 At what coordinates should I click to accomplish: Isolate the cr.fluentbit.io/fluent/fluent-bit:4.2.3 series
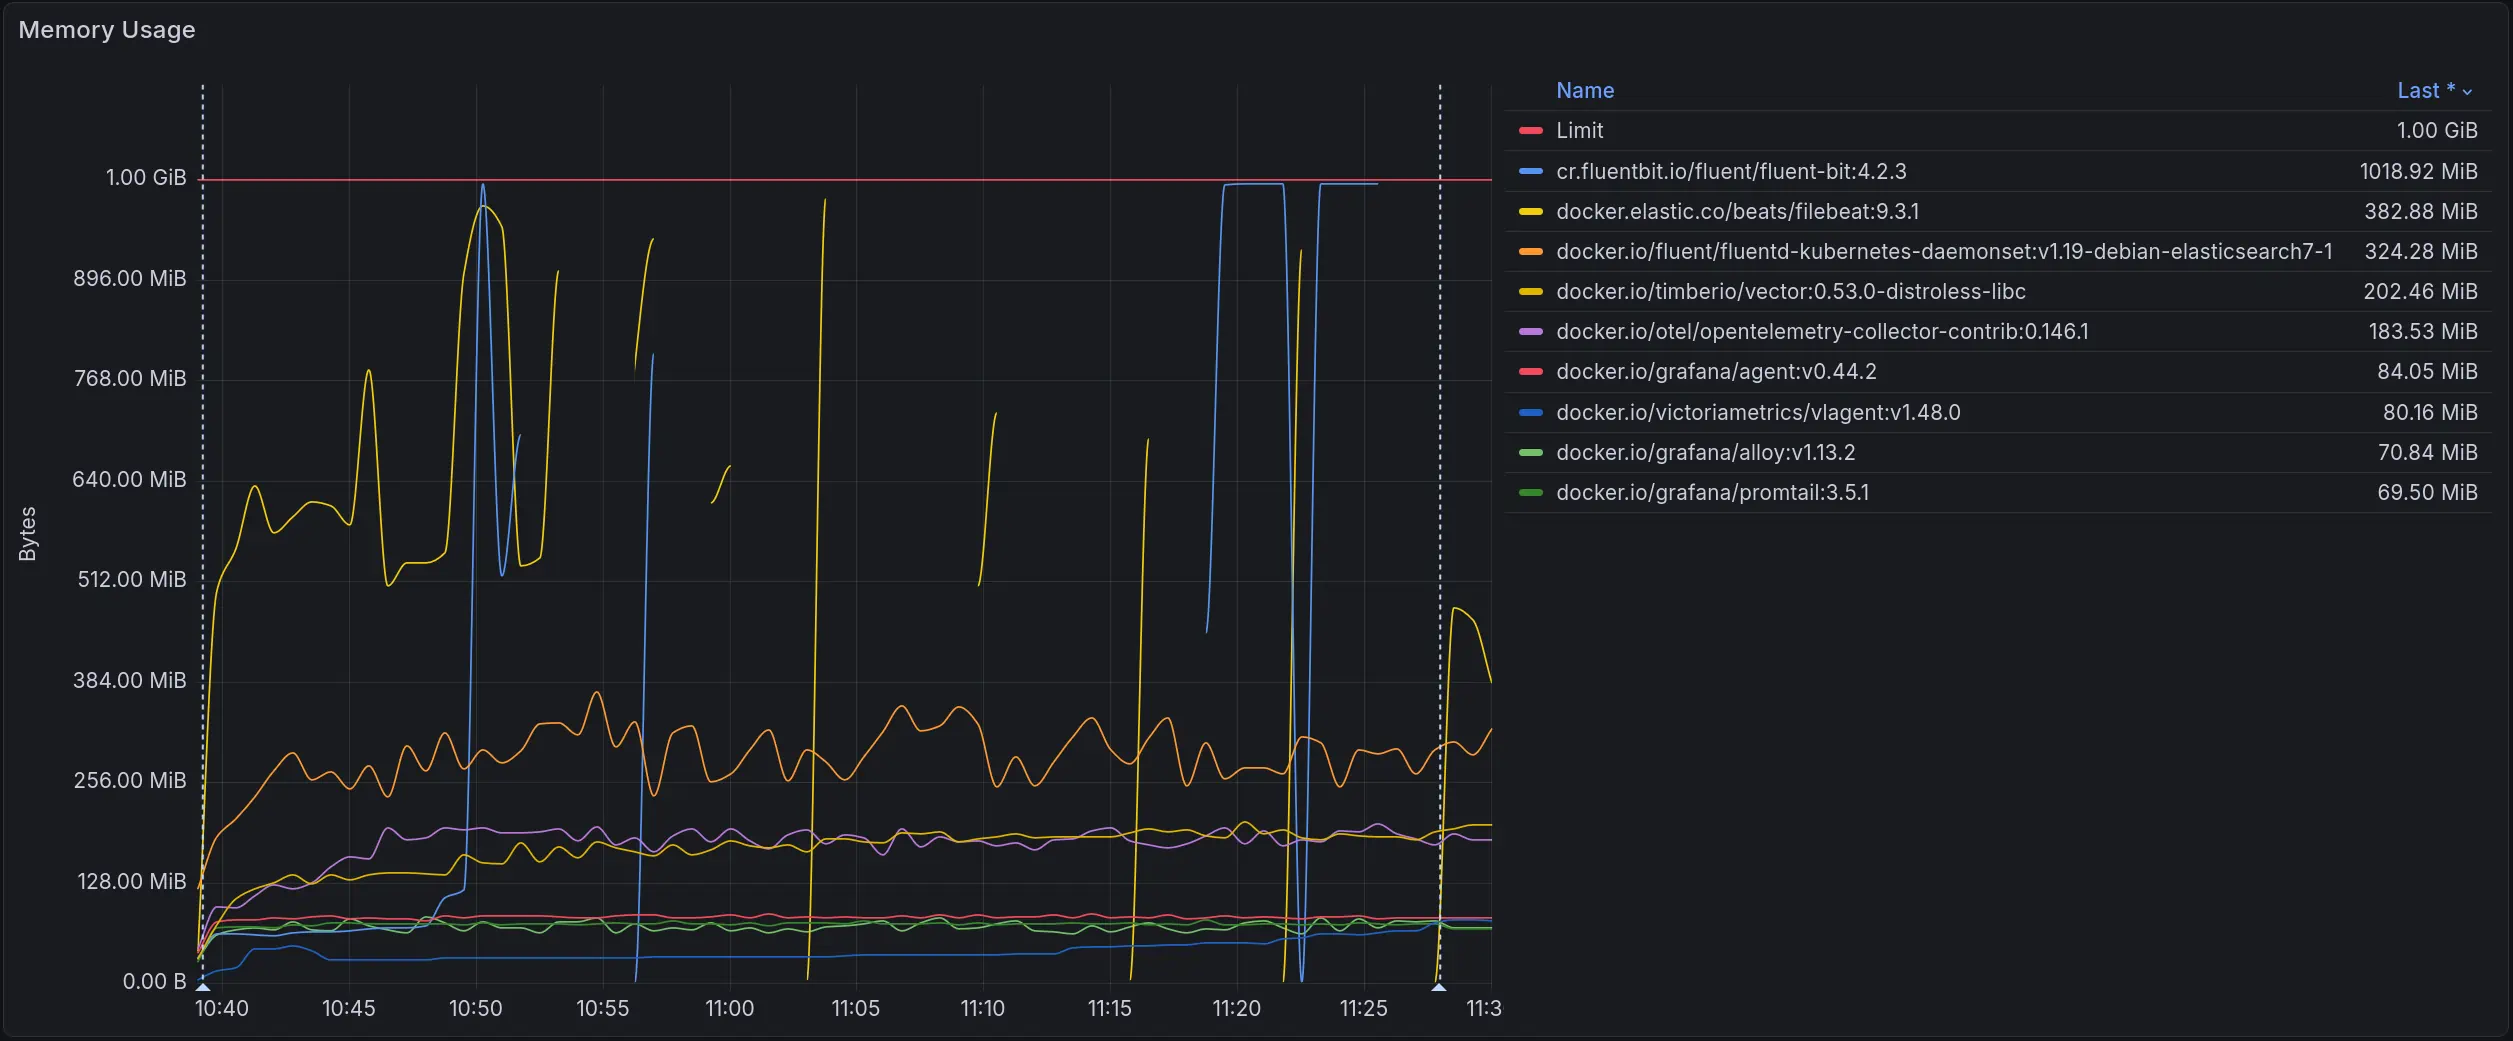[x=1730, y=171]
